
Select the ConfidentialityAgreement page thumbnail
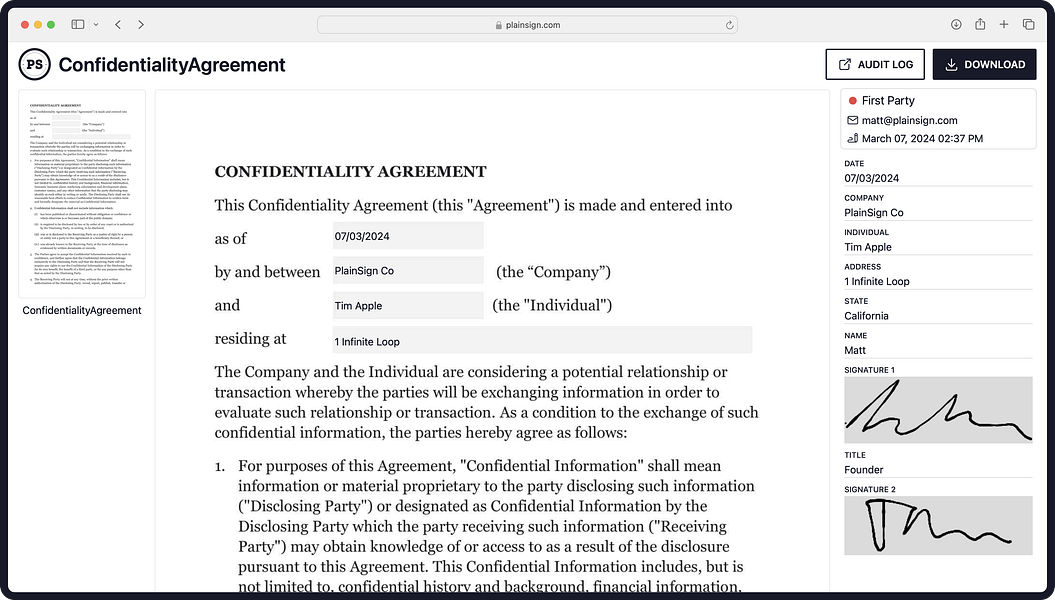[x=82, y=194]
